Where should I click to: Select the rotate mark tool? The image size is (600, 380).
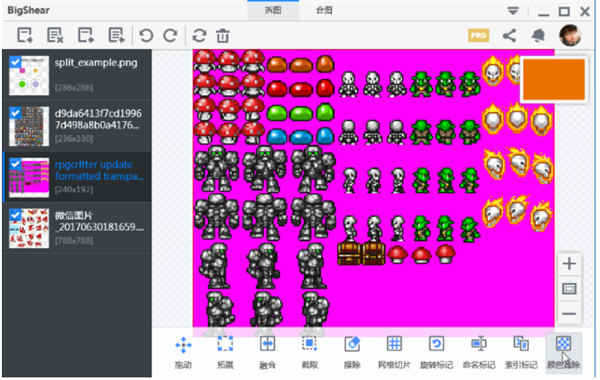point(436,352)
